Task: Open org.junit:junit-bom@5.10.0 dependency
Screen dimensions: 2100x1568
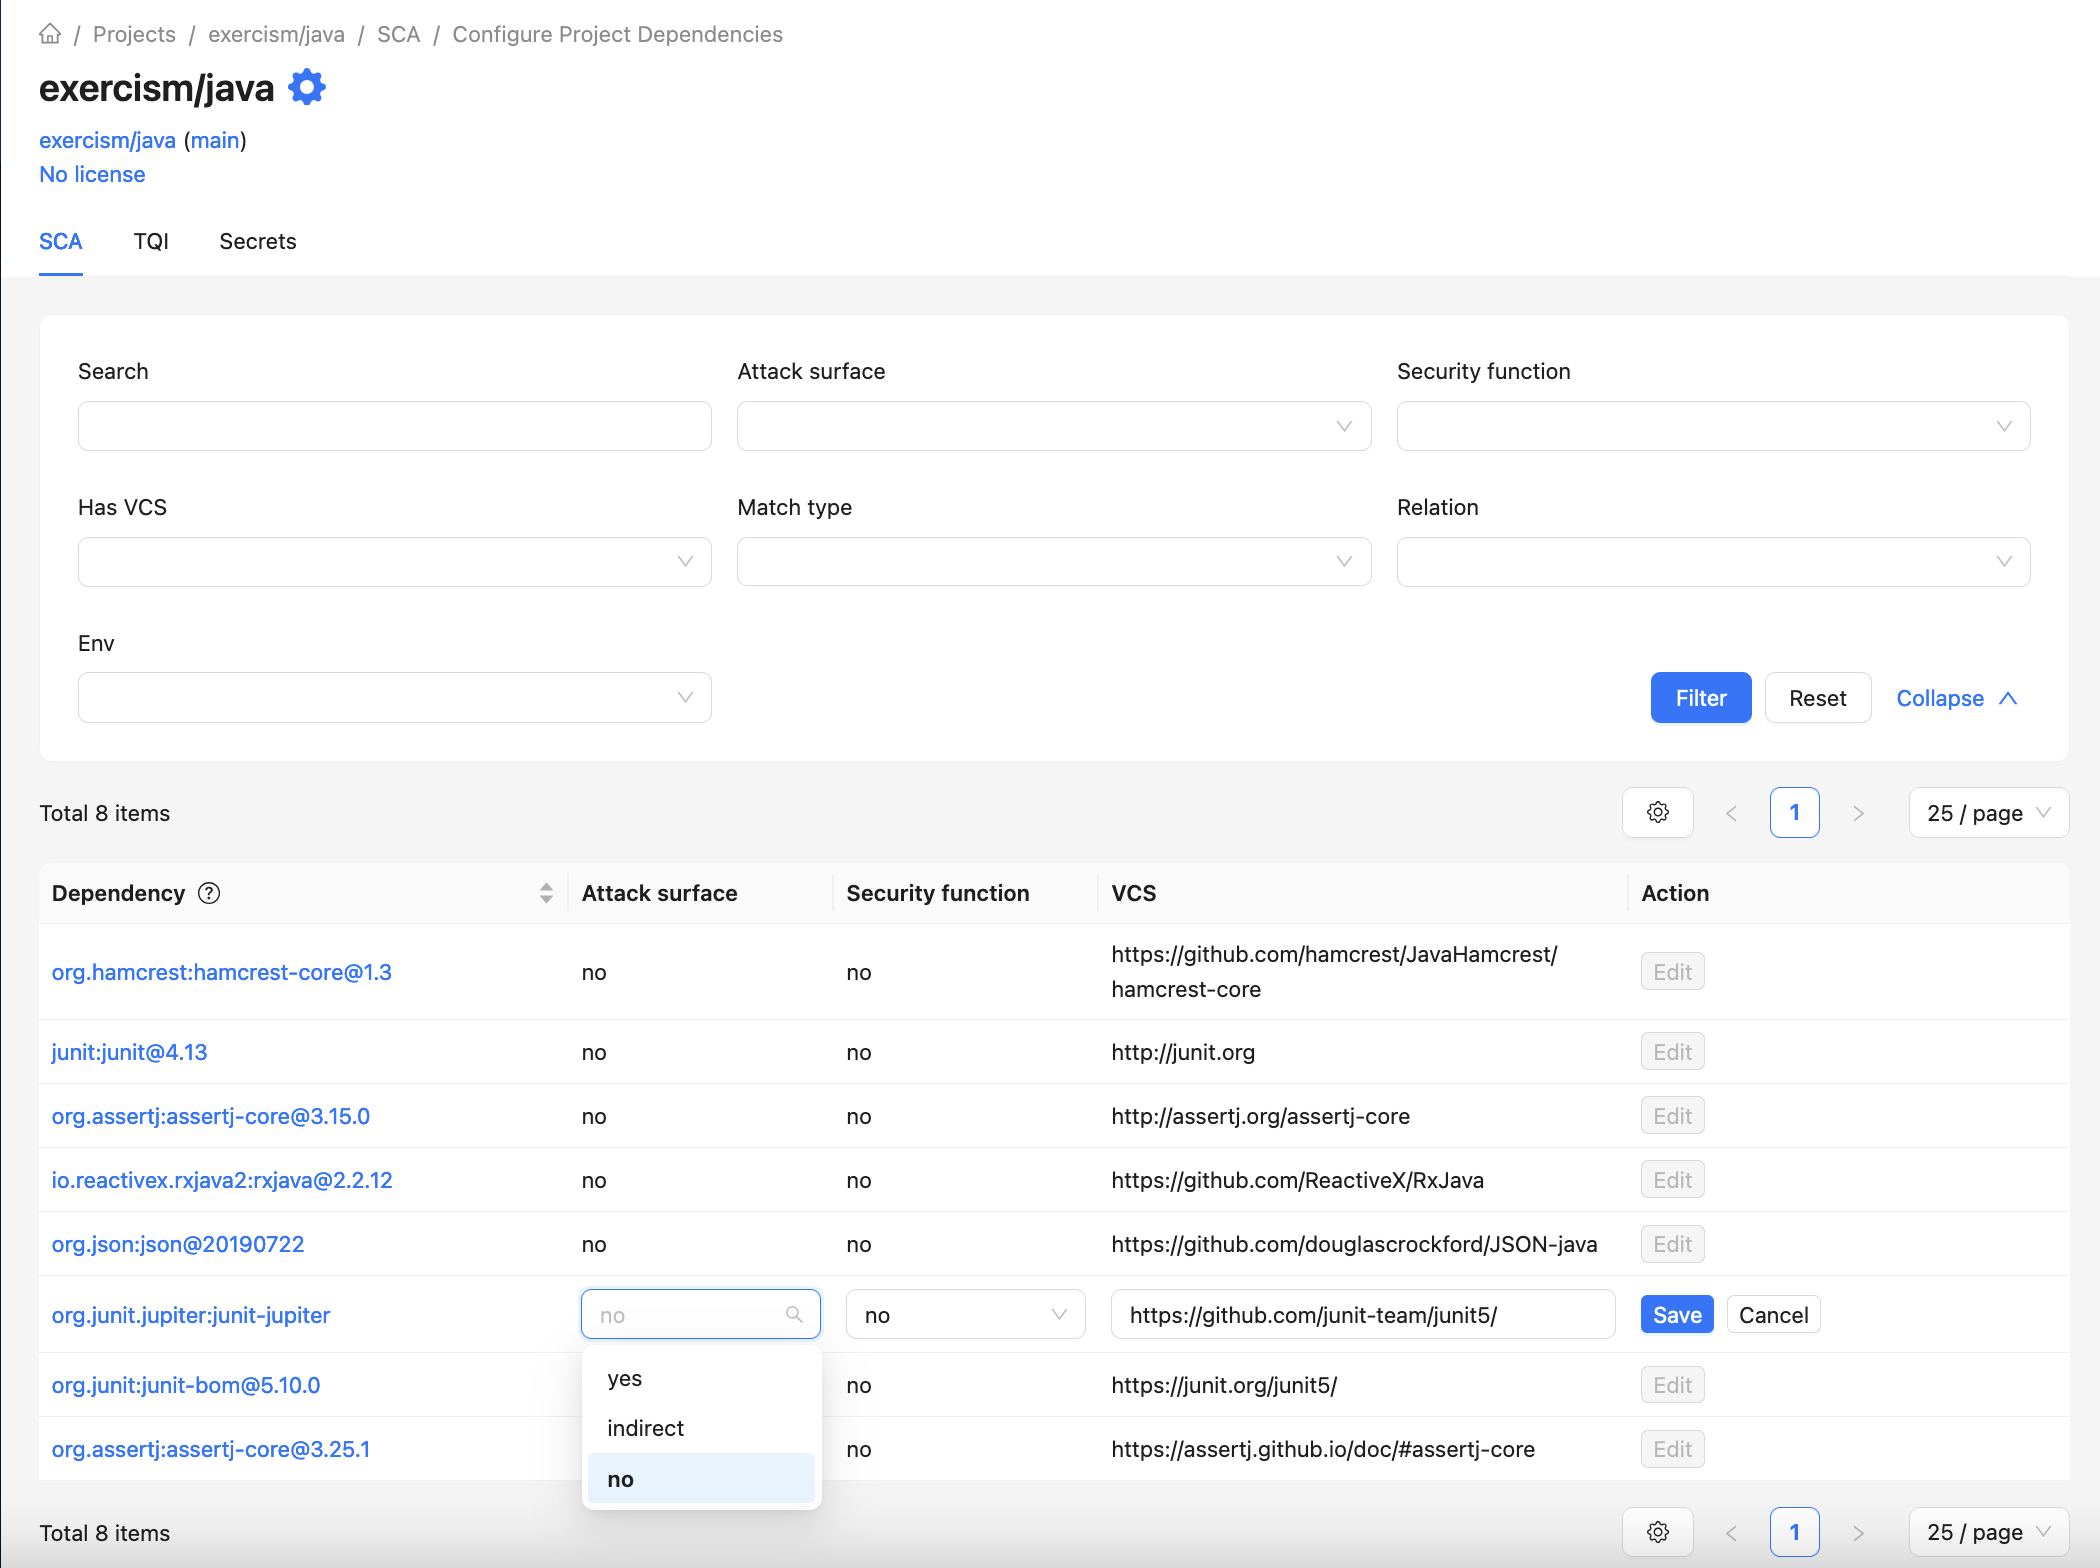Action: (x=186, y=1385)
